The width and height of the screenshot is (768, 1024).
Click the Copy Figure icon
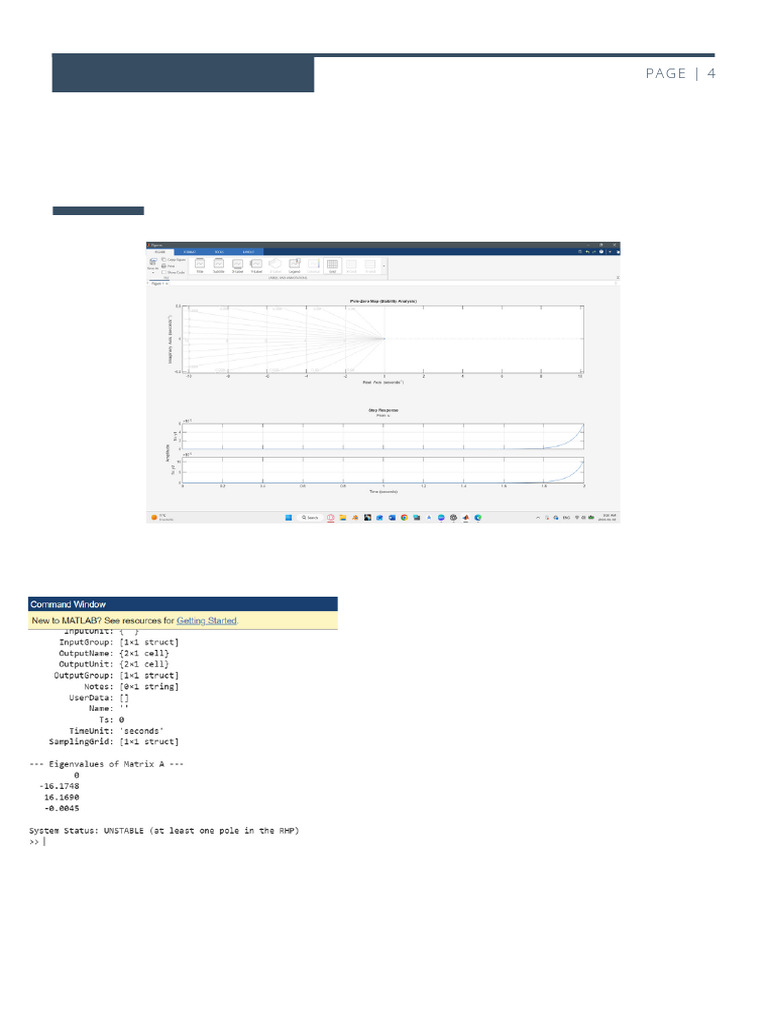coord(164,259)
